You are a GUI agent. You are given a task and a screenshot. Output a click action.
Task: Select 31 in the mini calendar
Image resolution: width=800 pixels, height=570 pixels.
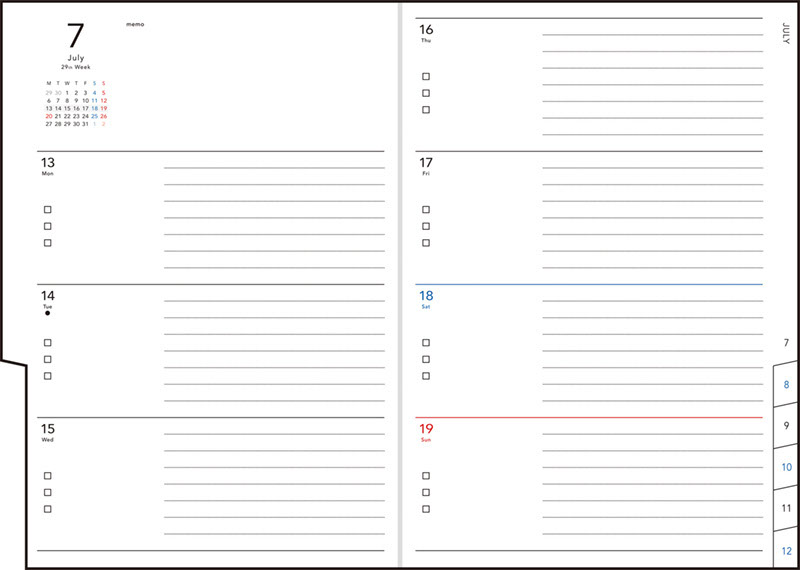(x=85, y=124)
